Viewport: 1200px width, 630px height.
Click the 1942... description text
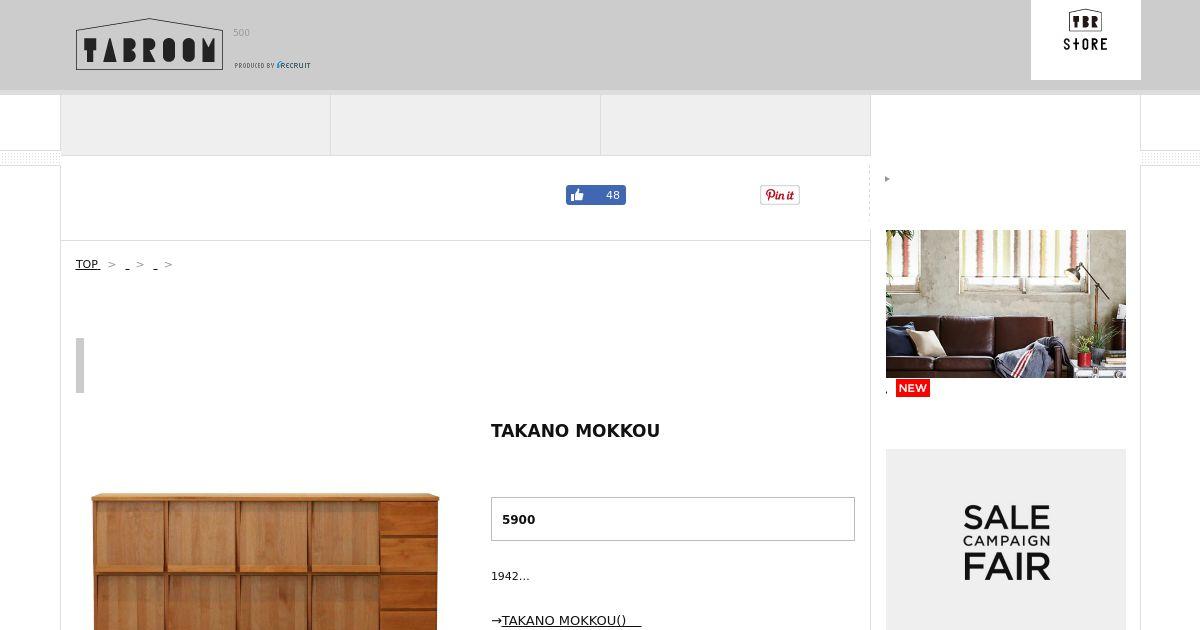coord(510,576)
